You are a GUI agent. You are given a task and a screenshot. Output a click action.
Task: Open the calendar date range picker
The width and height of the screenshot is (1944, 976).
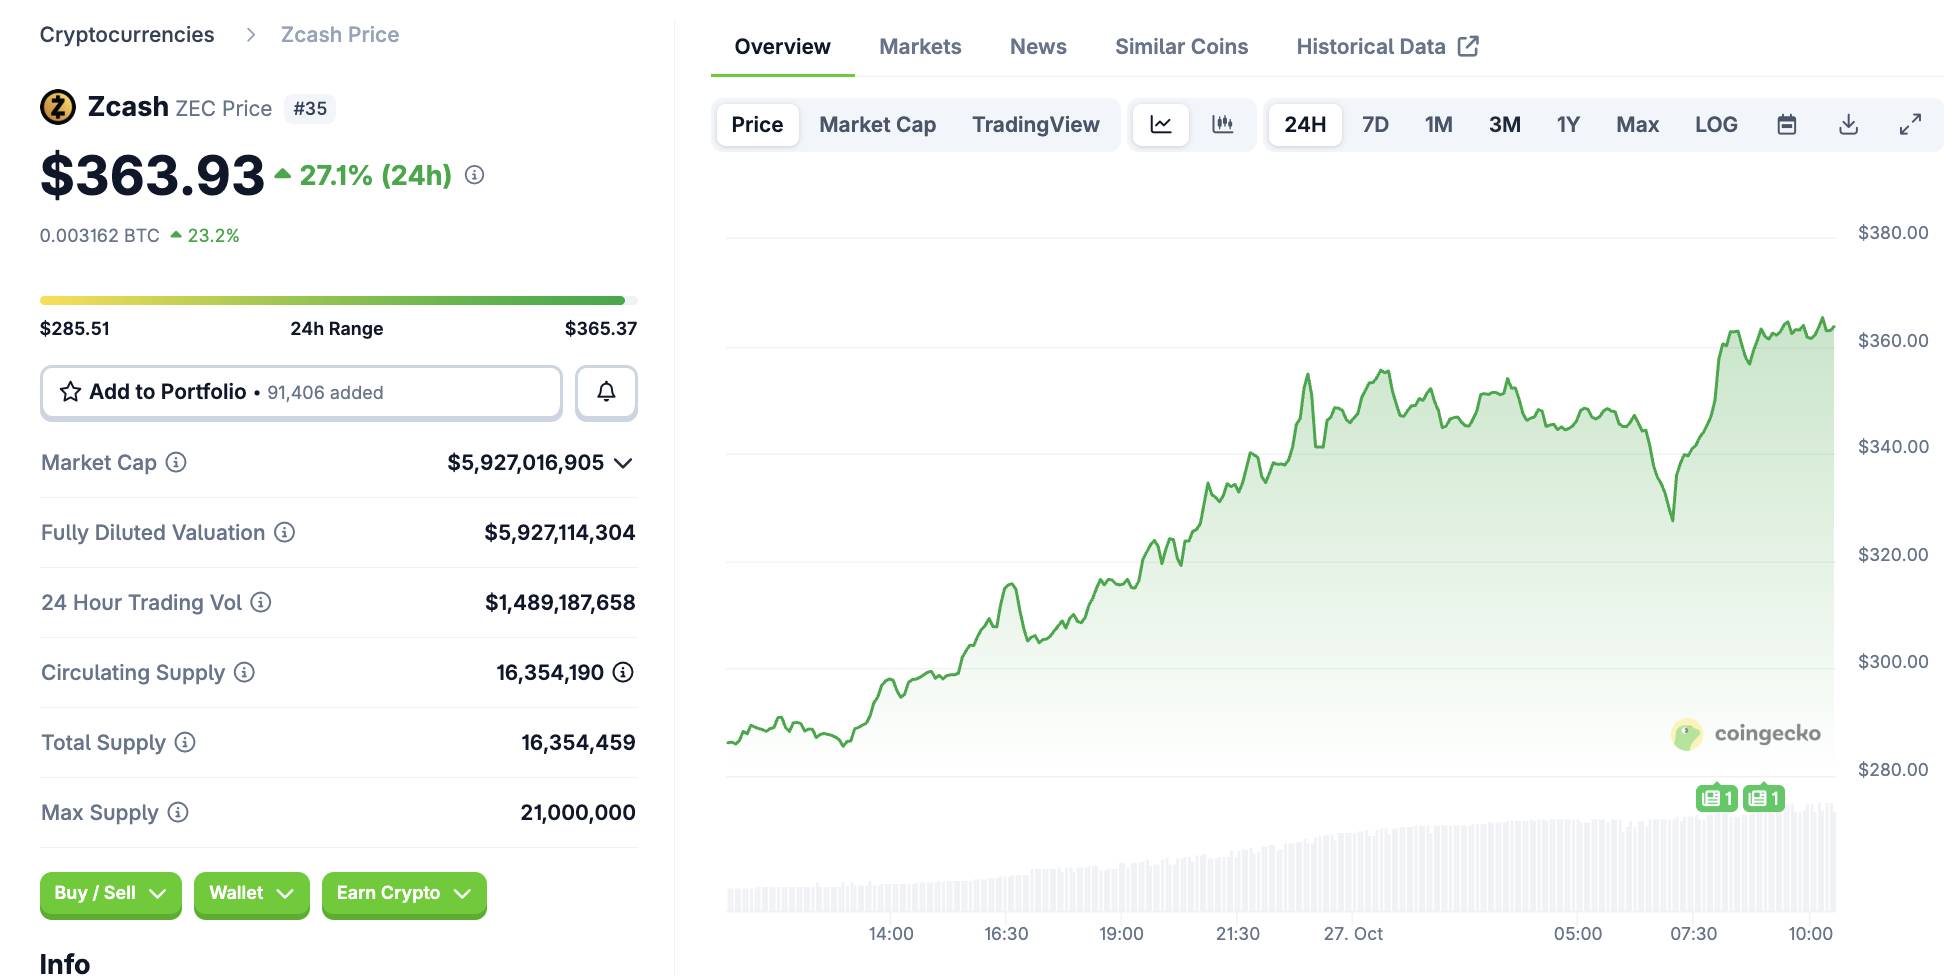1786,125
